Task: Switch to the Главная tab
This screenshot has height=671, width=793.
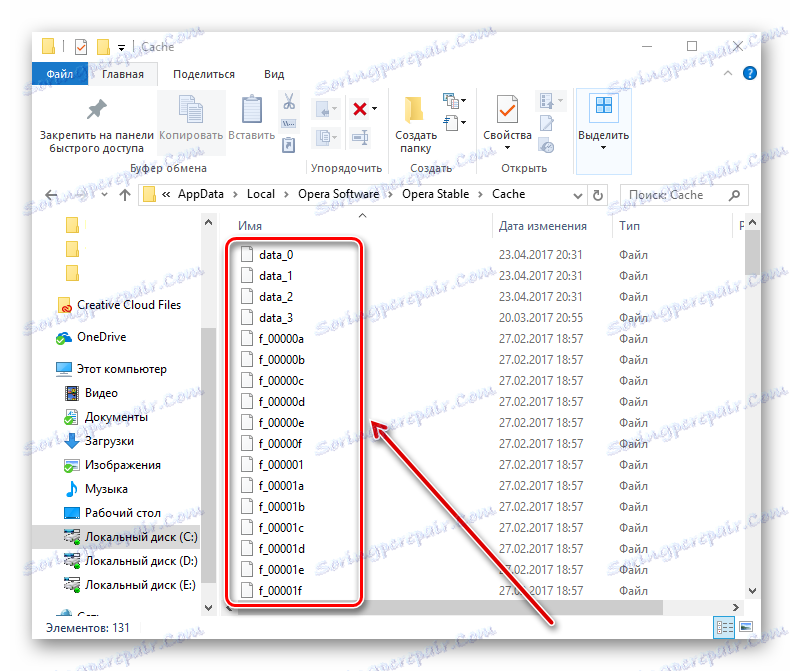Action: tap(123, 74)
